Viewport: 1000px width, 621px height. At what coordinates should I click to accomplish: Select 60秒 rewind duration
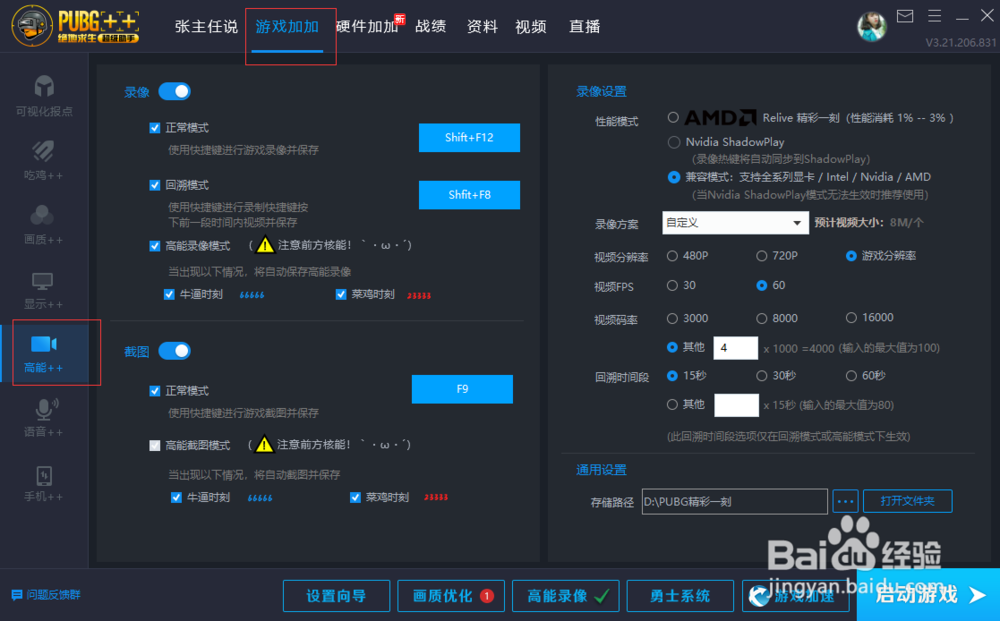pos(851,376)
